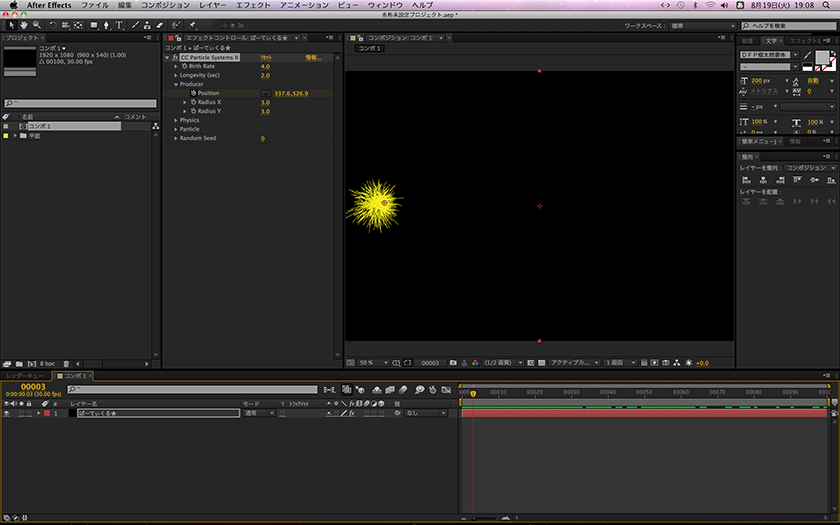Toggle Birth Rate stopwatch
Screen dimensions: 840x525
tap(184, 66)
